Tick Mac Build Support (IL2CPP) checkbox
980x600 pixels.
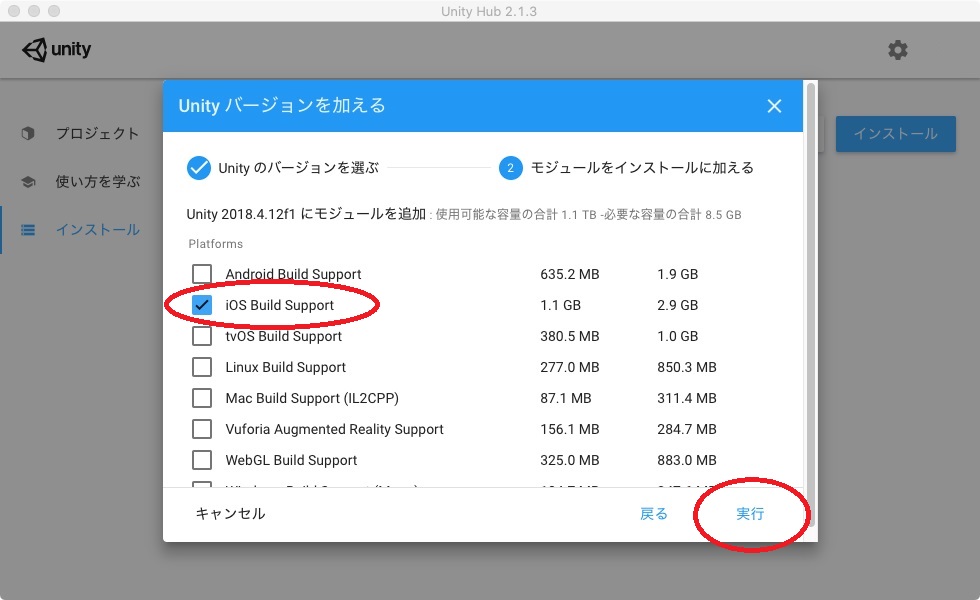click(x=202, y=398)
